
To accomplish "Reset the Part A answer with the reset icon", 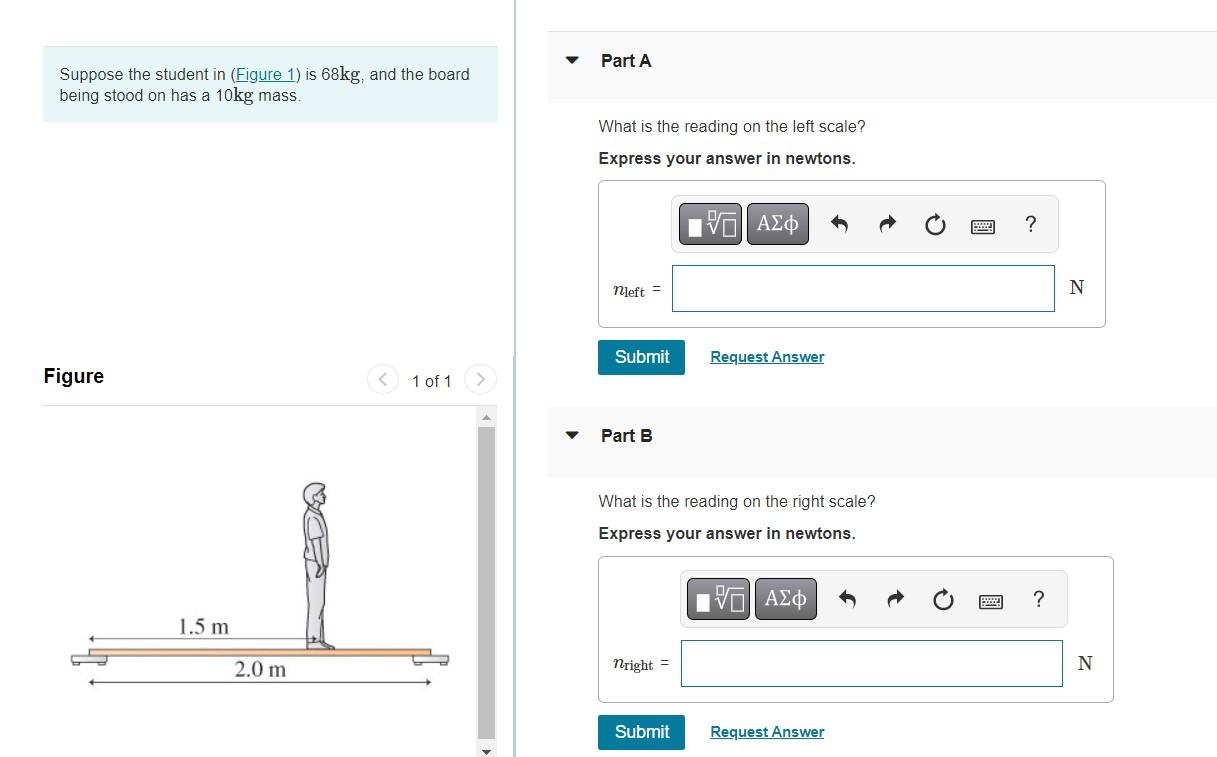I will tap(935, 224).
